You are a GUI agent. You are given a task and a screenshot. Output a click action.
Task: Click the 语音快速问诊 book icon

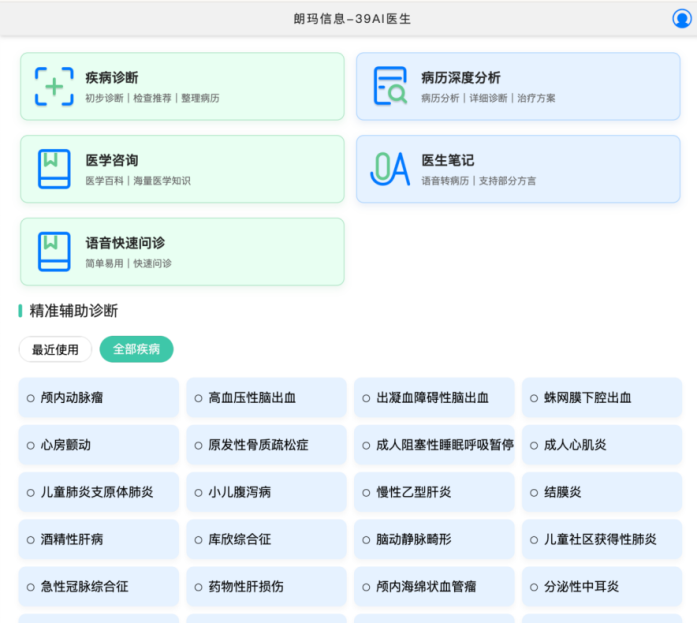(54, 252)
